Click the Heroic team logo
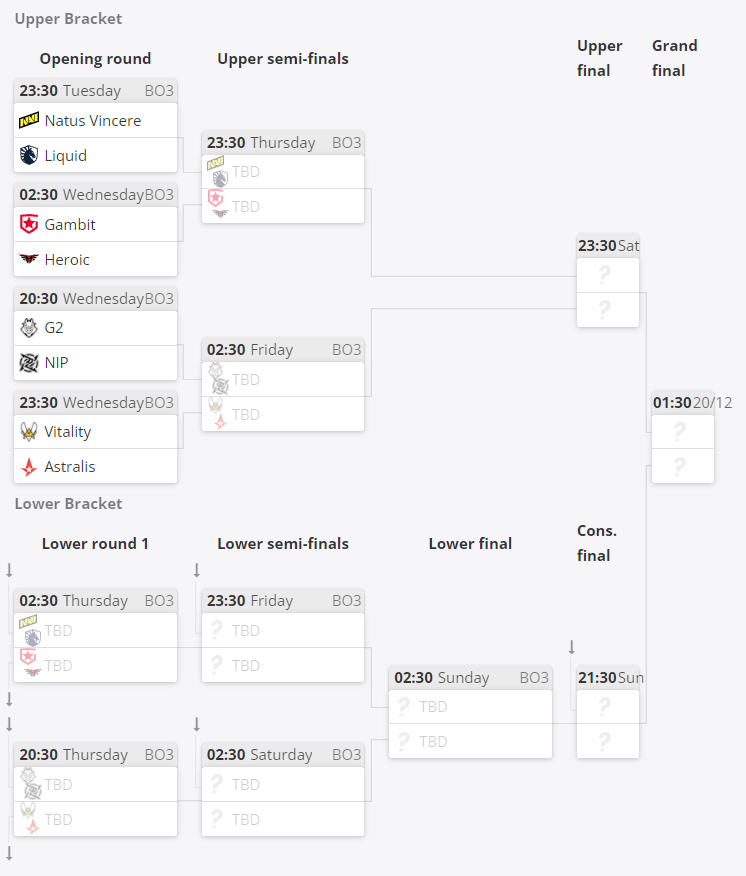746x876 pixels. click(x=29, y=259)
